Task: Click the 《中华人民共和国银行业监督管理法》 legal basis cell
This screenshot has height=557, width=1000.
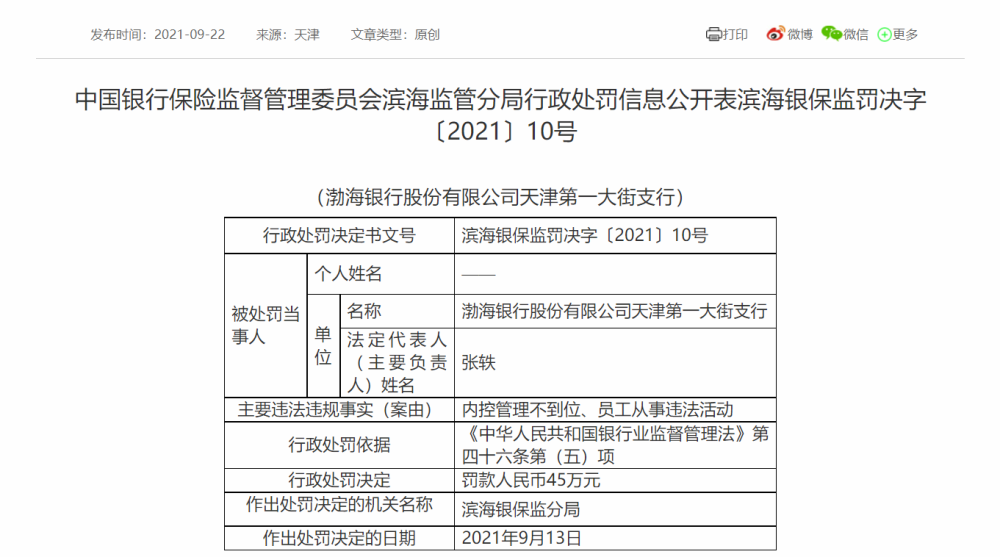Action: pyautogui.click(x=615, y=445)
